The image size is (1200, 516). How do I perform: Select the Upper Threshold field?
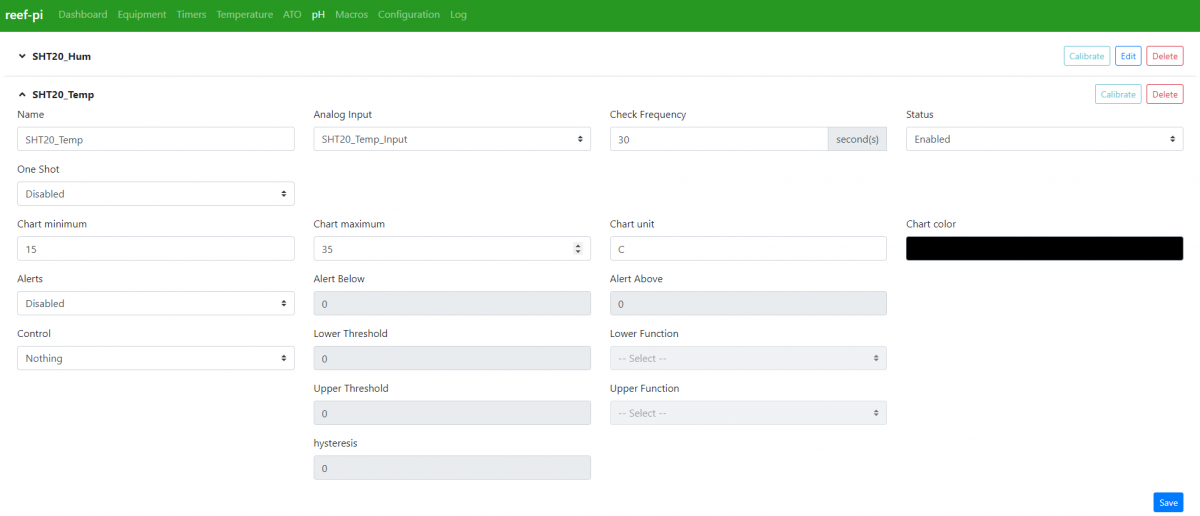point(452,413)
